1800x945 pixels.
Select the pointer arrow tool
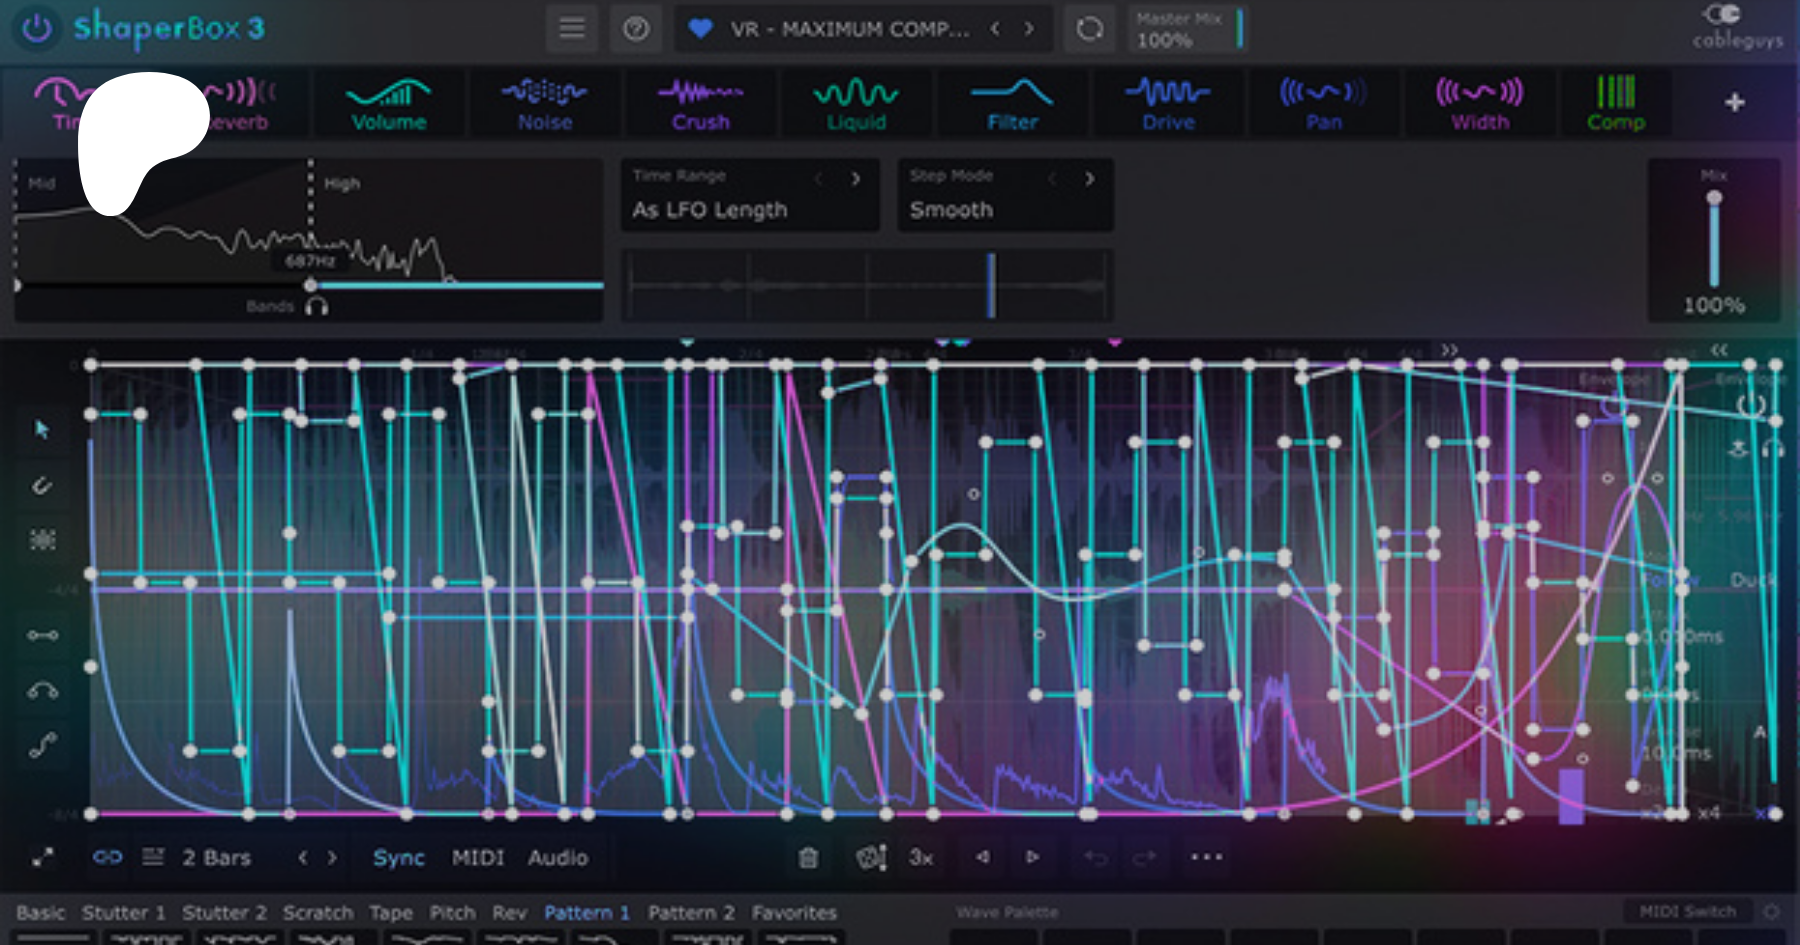pyautogui.click(x=42, y=430)
